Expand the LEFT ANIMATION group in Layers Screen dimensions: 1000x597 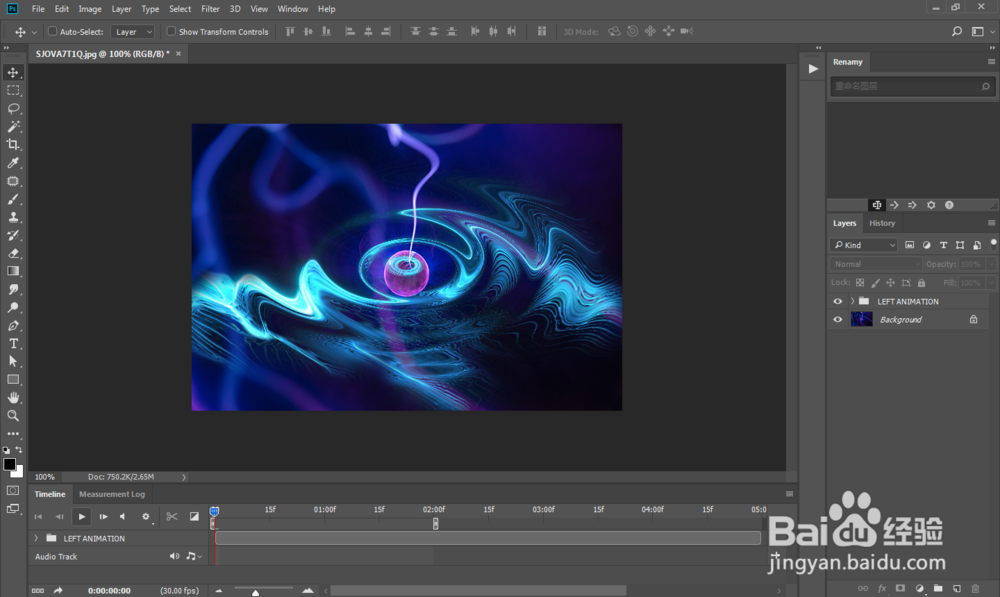853,301
